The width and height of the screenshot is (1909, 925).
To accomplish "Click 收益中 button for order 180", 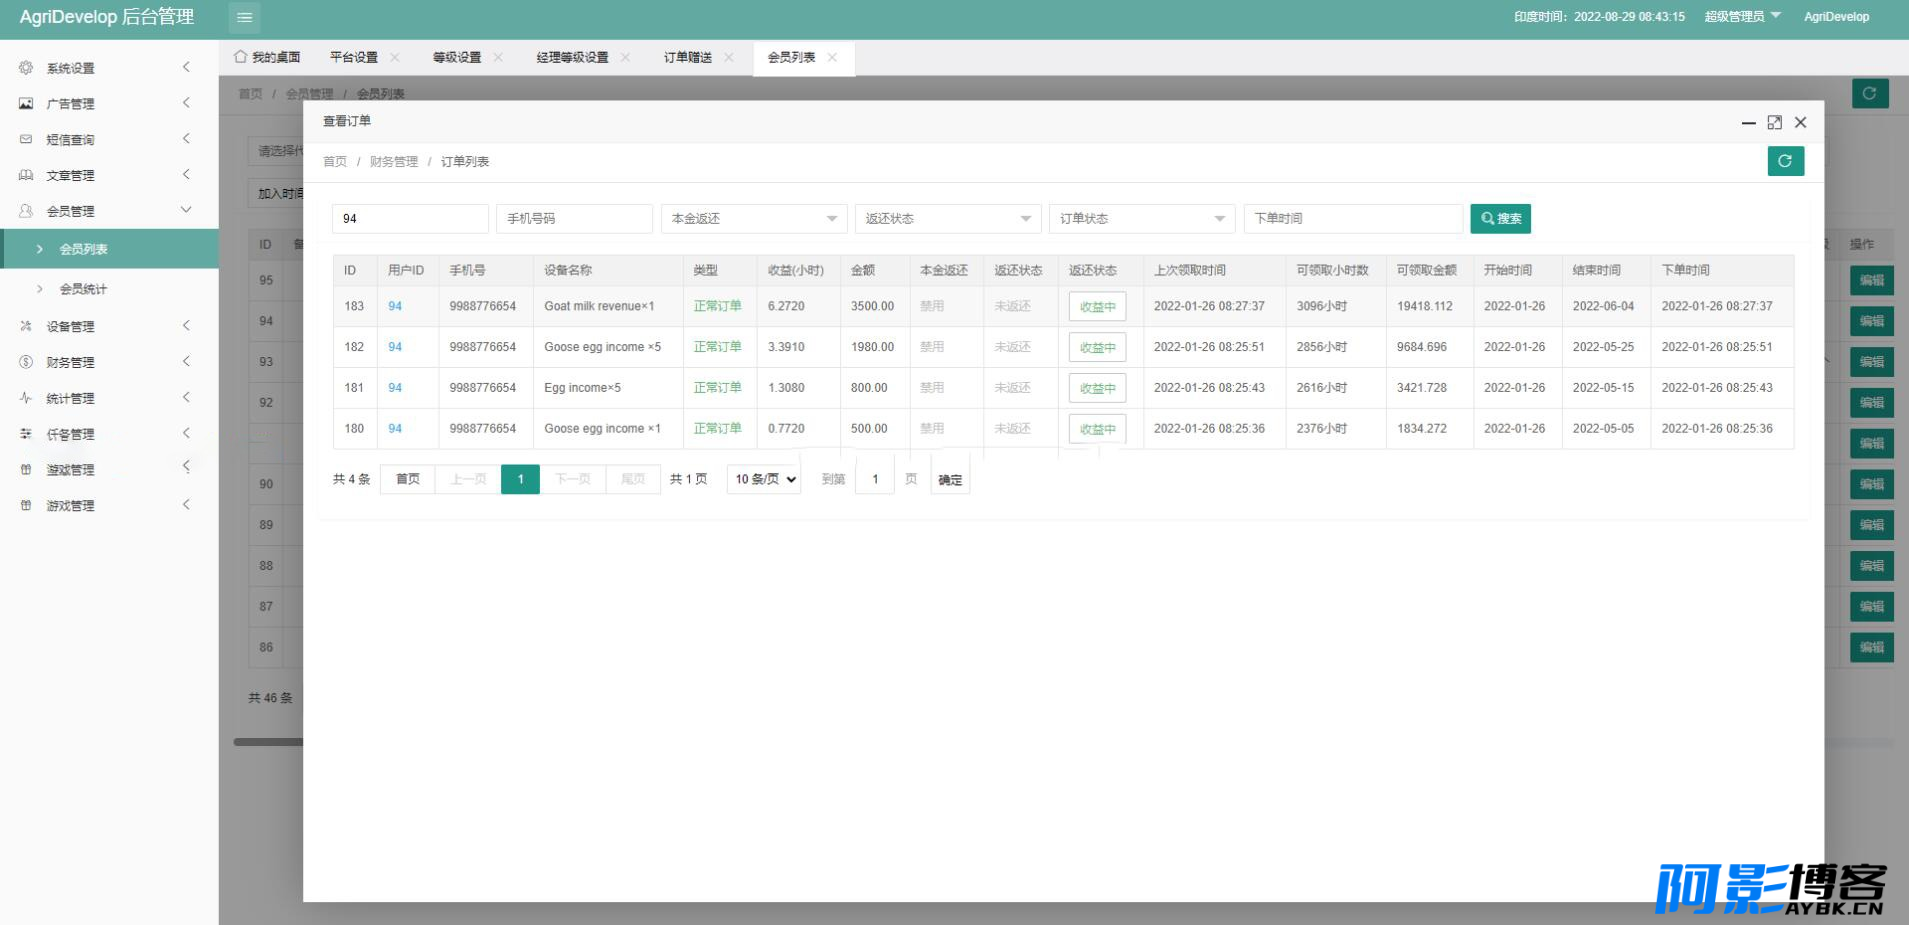I will pyautogui.click(x=1097, y=429).
